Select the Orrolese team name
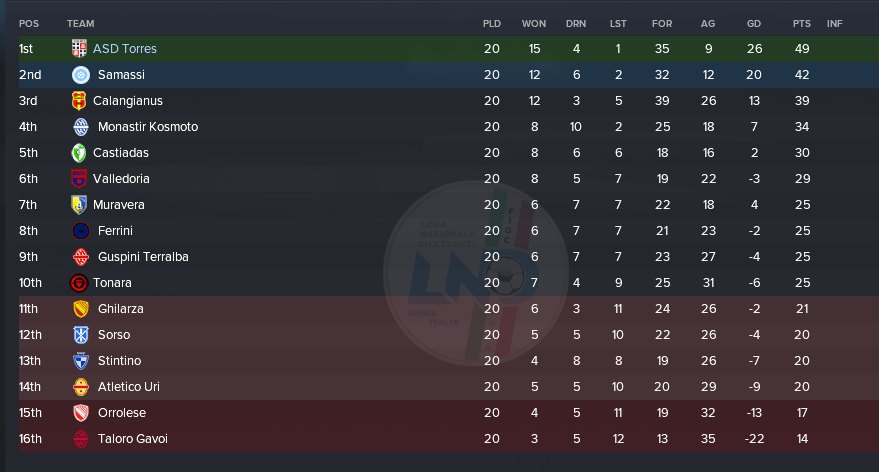879x472 pixels. (122, 413)
